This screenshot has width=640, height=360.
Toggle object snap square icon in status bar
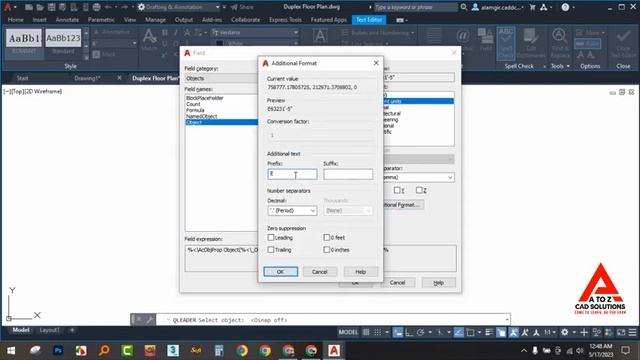coord(470,332)
